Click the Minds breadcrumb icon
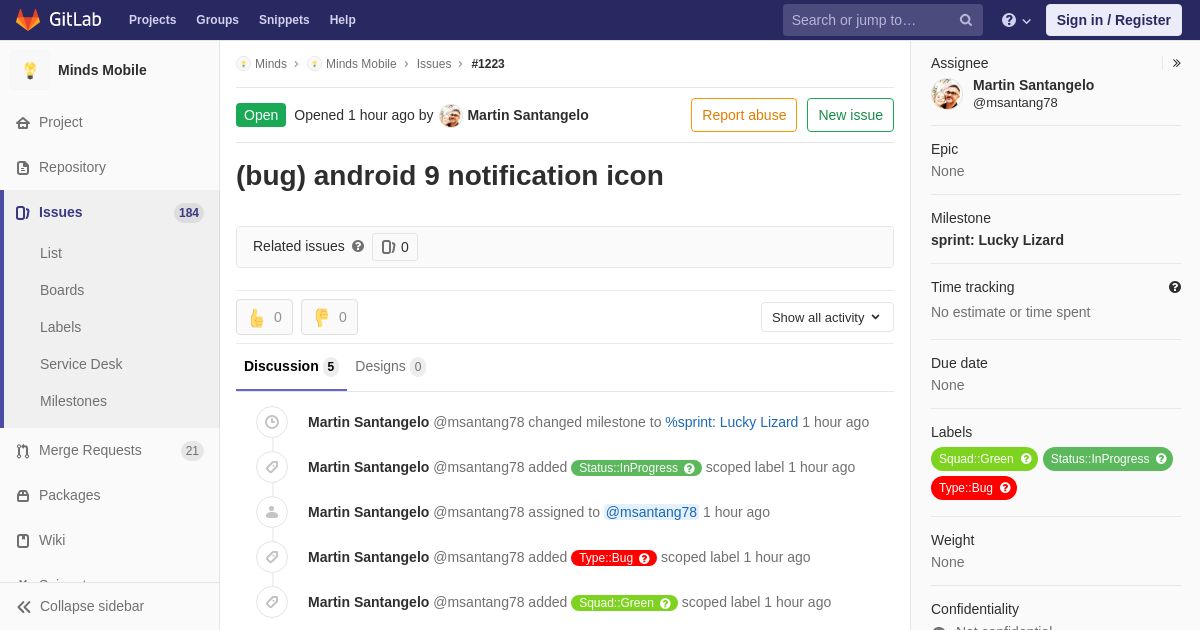 (243, 64)
